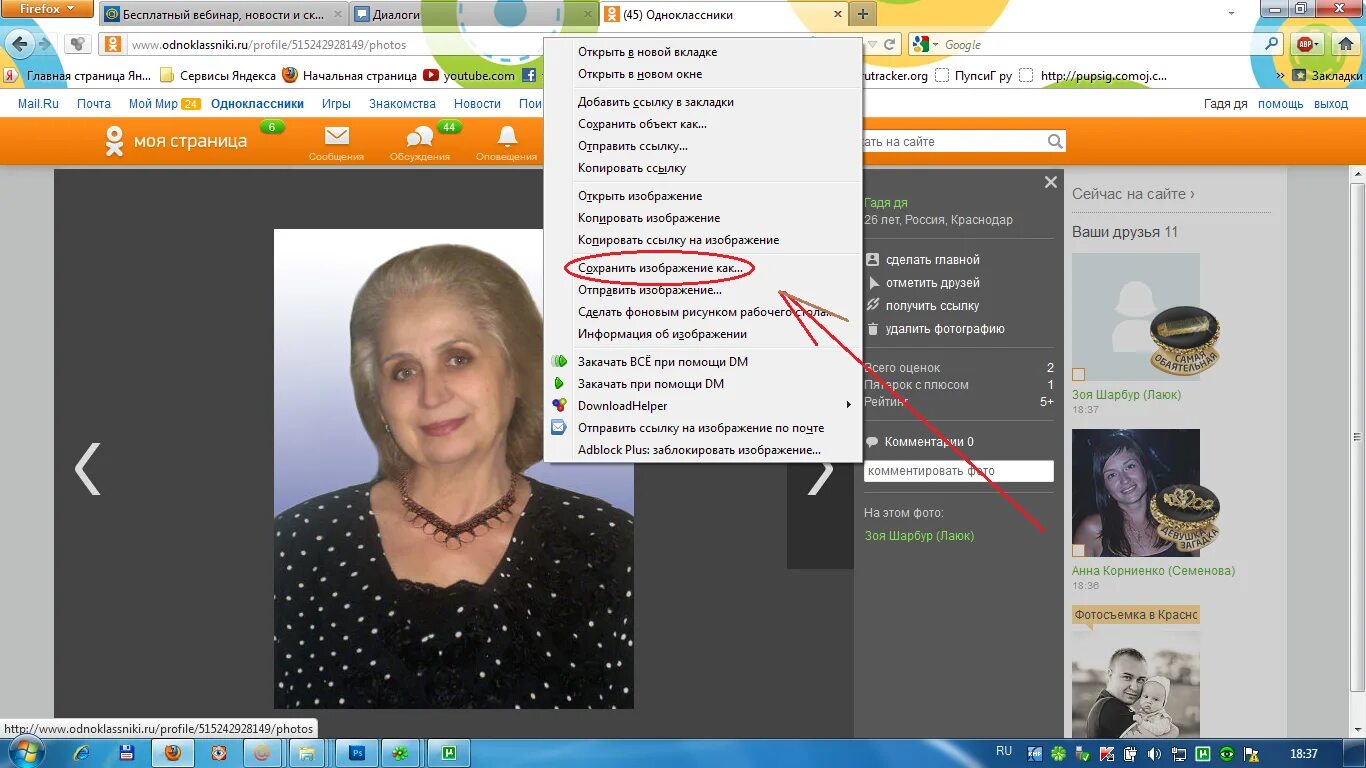Click 'сделать главной' link
The height and width of the screenshot is (768, 1366).
click(933, 260)
